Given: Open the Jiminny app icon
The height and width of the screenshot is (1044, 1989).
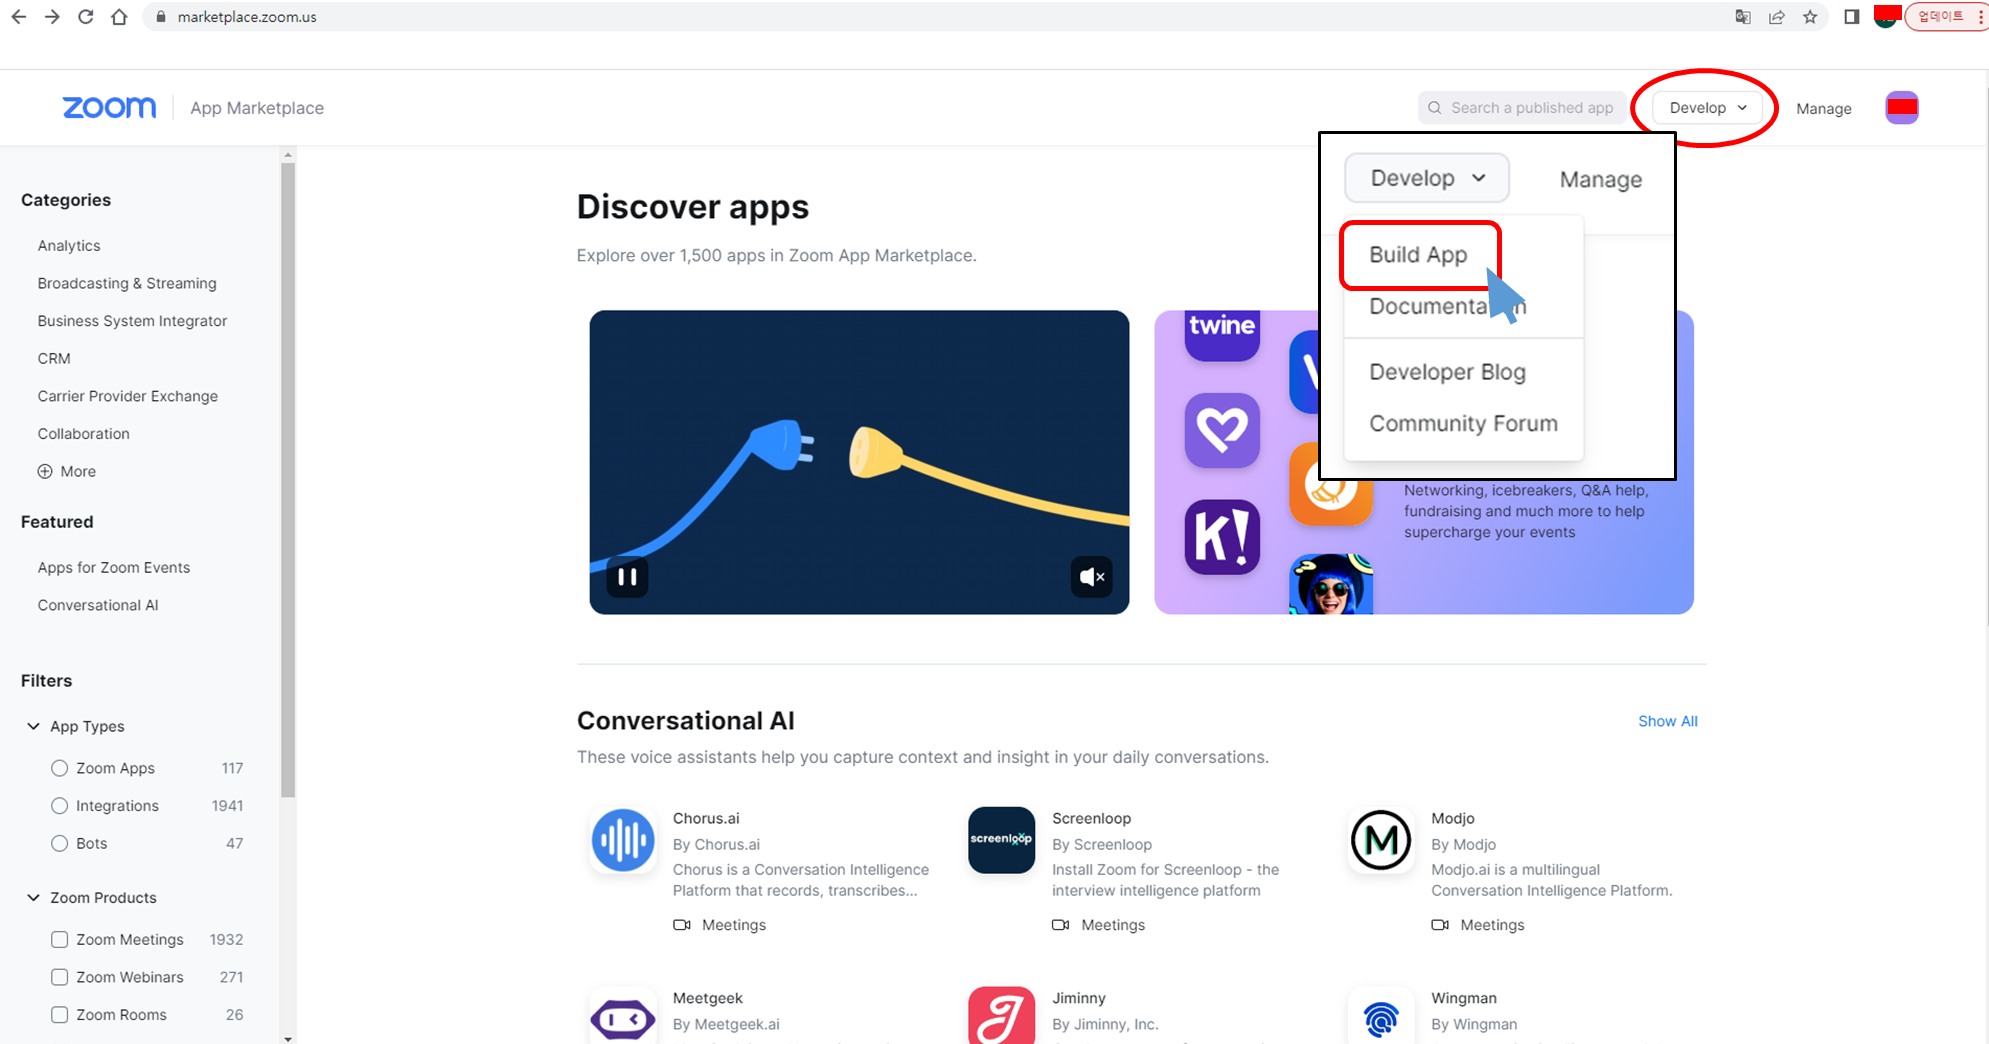Looking at the screenshot, I should tap(1001, 1018).
